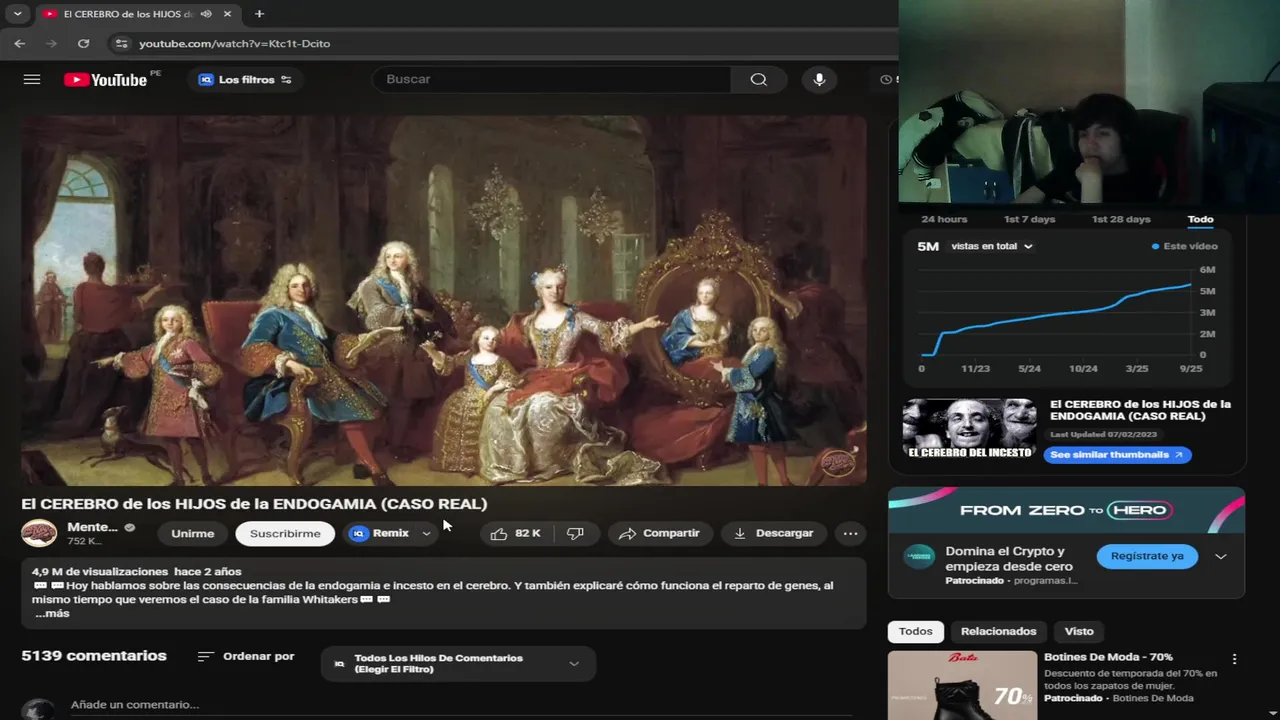Close the YouTube video tab
Screen dimensions: 1280x720
[x=228, y=14]
